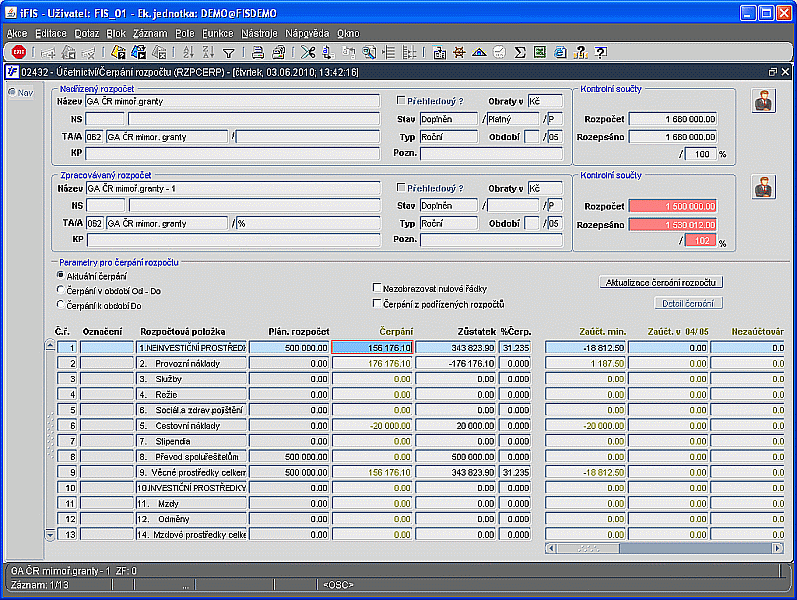Select Čerpání v období Od - Do
The height and width of the screenshot is (600, 797).
pos(61,289)
